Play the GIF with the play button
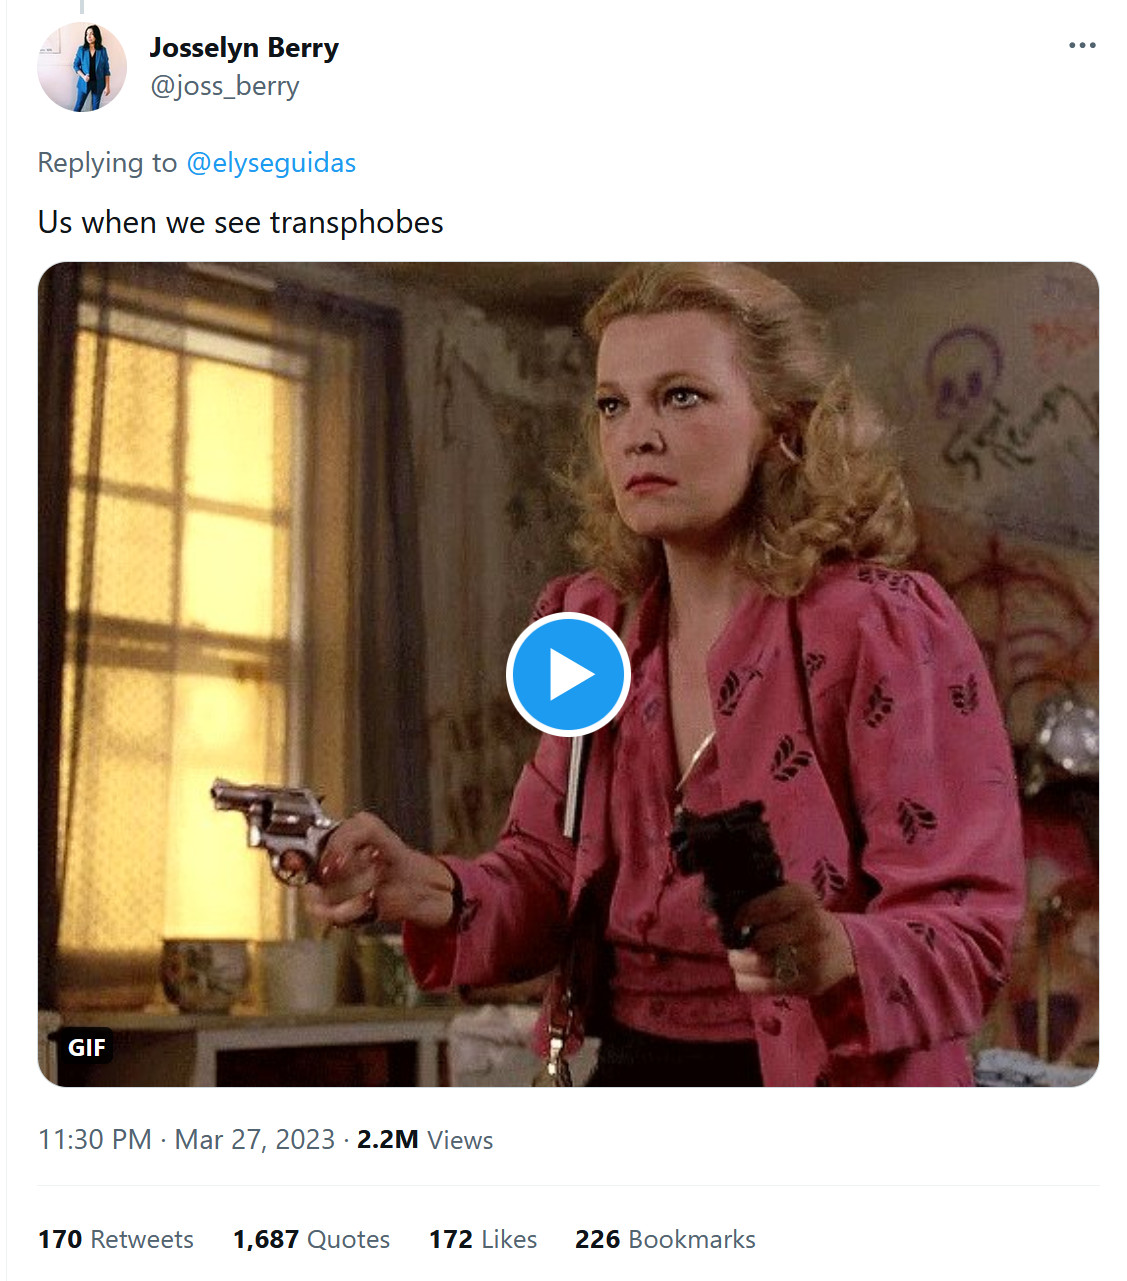The width and height of the screenshot is (1127, 1281). [x=568, y=674]
